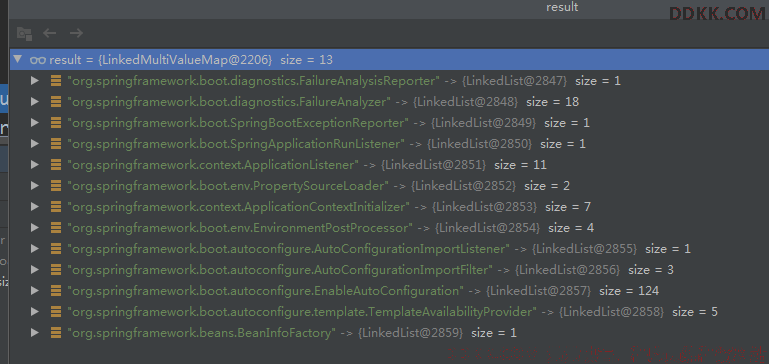Click the field icon of FailureAnalyzer row
This screenshot has width=769, height=364.
[x=56, y=102]
